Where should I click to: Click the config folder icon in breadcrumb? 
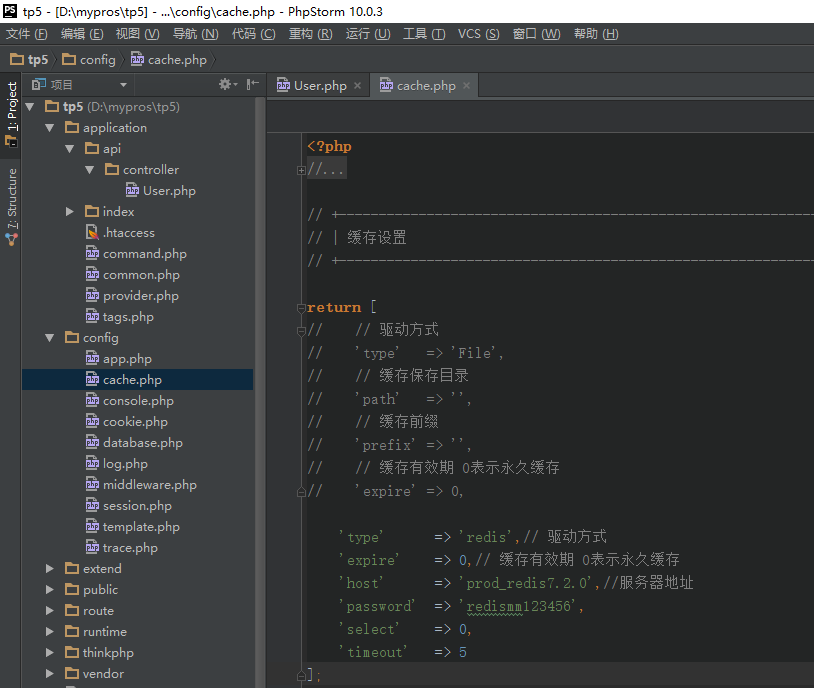pyautogui.click(x=69, y=59)
